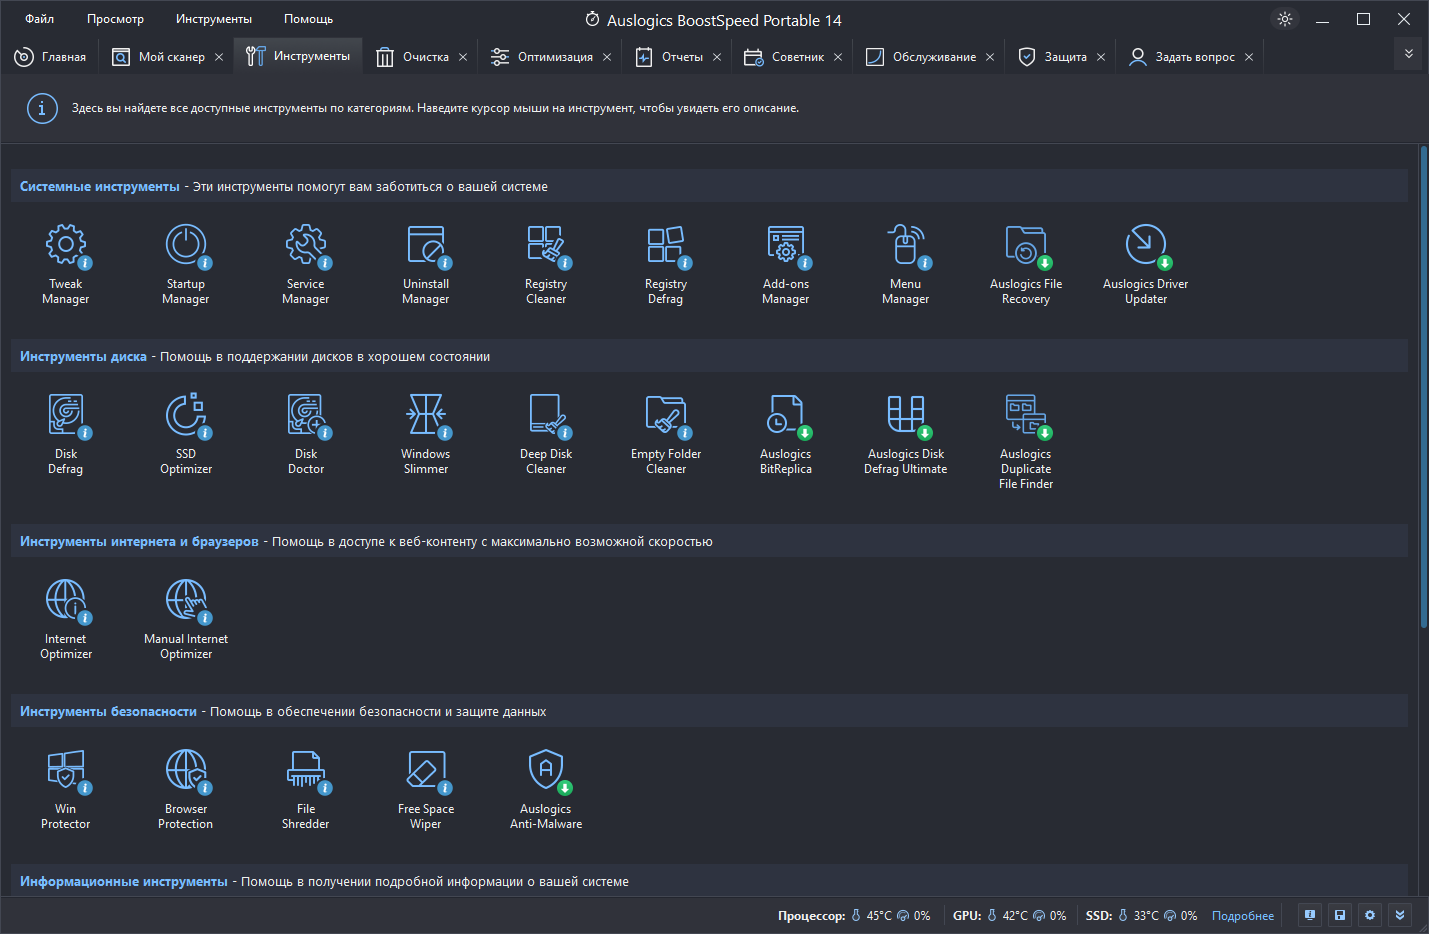Open Windows Slimmer
Viewport: 1429px width, 934px height.
(x=426, y=435)
